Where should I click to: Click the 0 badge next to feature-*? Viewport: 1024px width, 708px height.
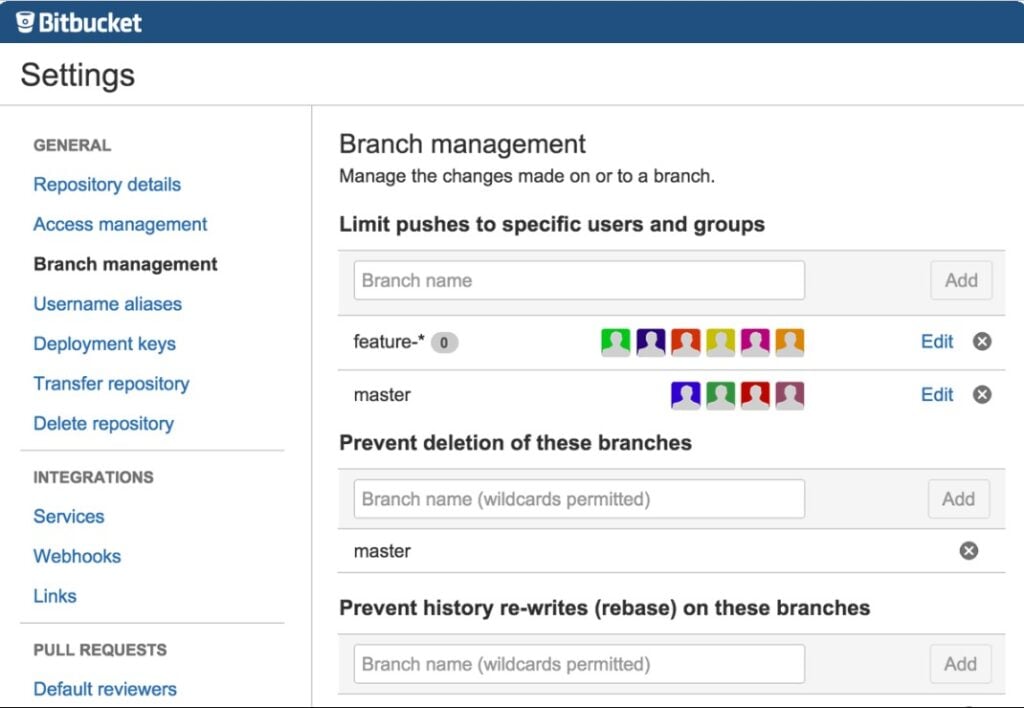[444, 342]
